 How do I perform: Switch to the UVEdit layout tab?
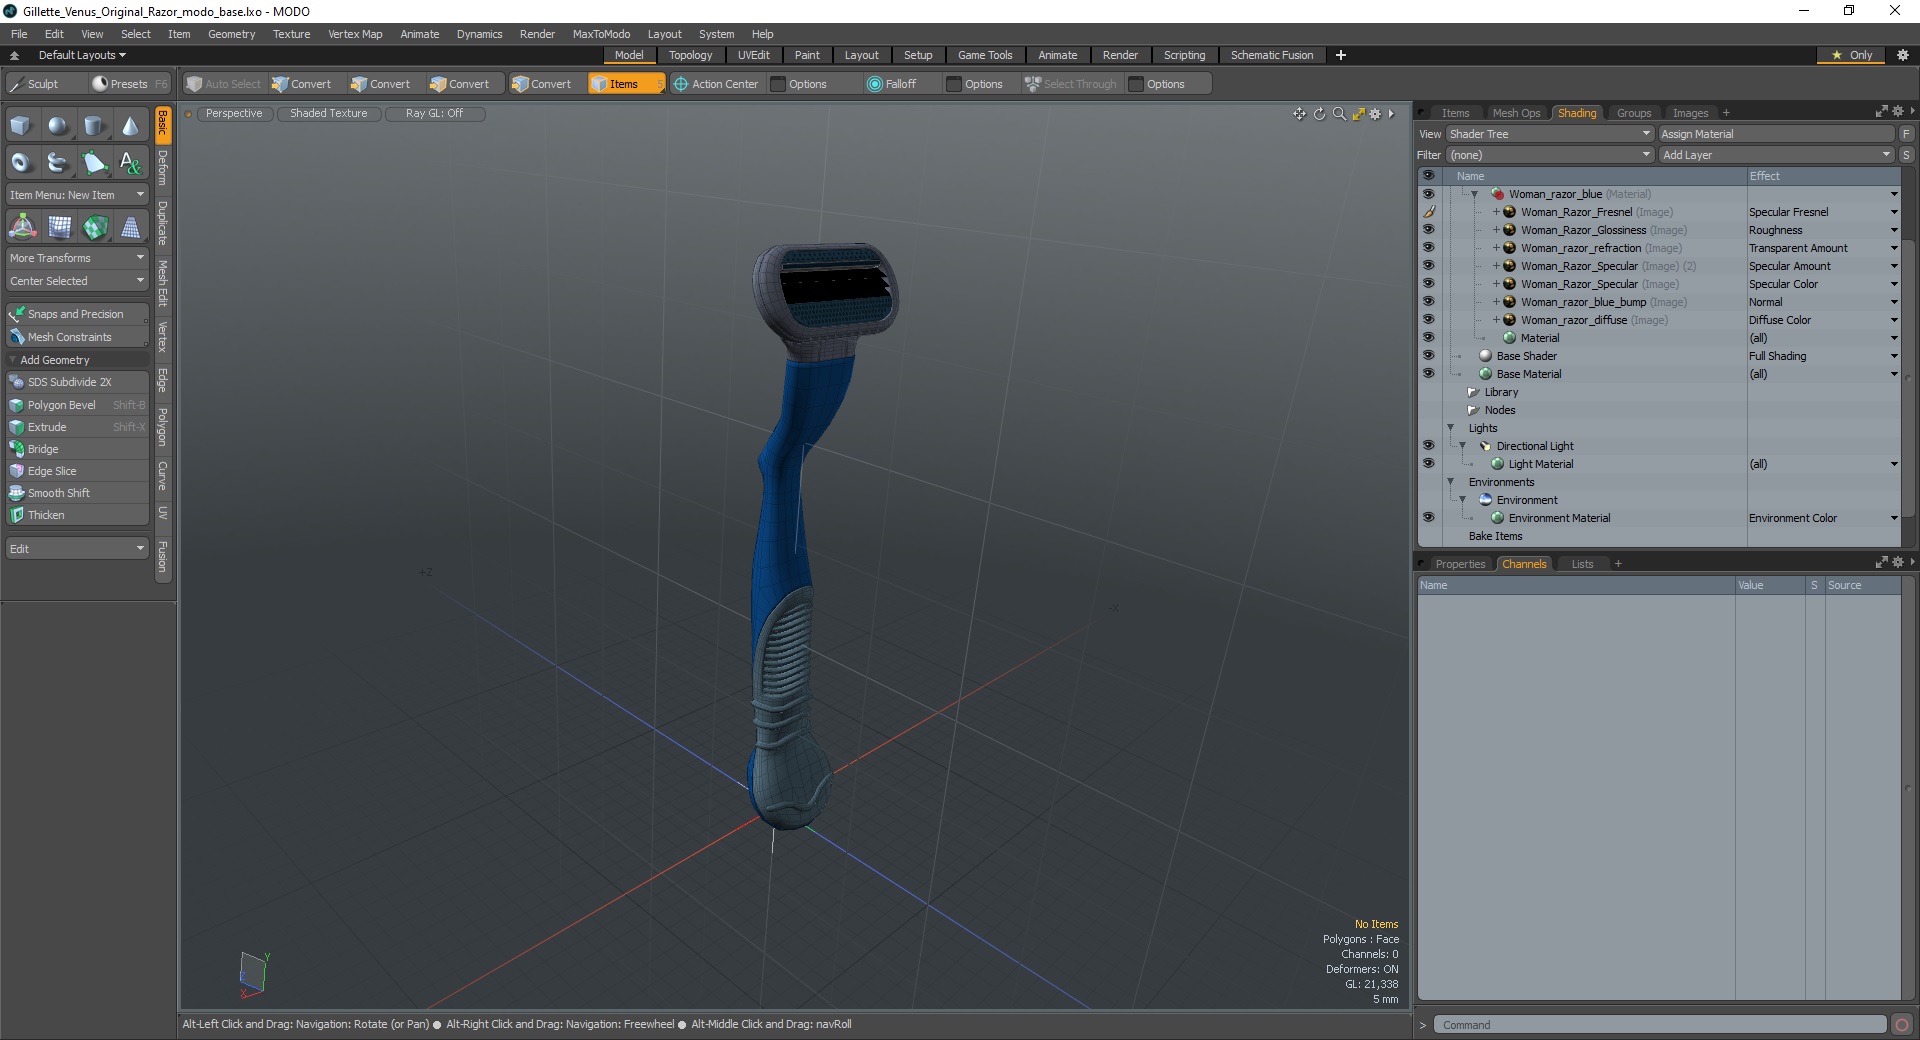tap(753, 55)
